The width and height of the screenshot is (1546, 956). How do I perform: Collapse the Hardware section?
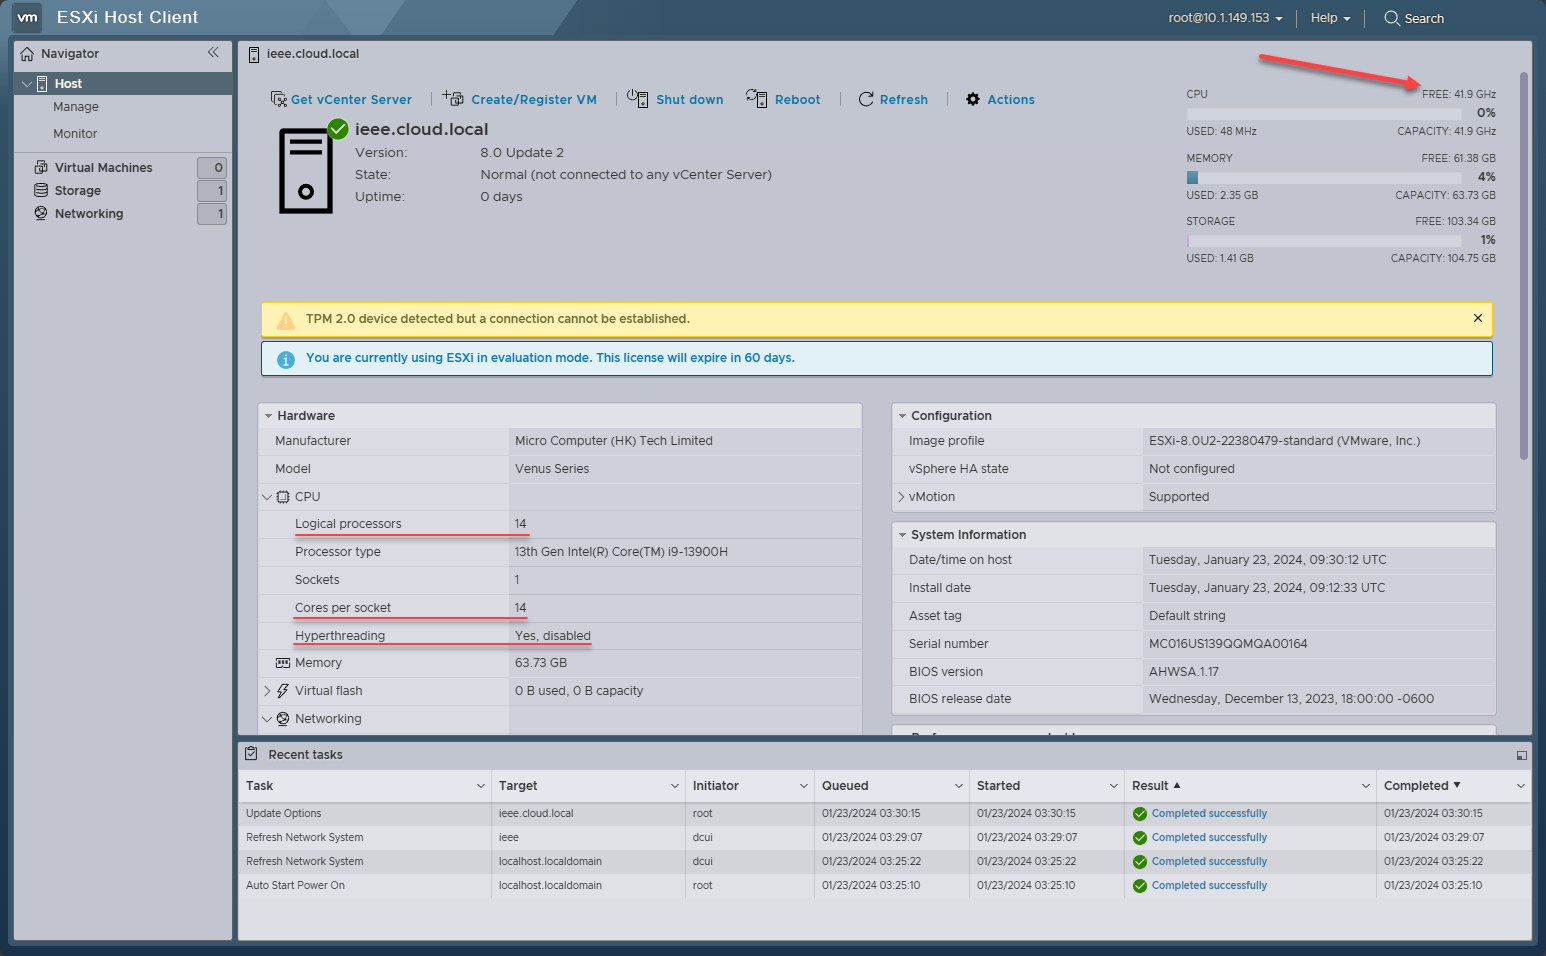[269, 416]
